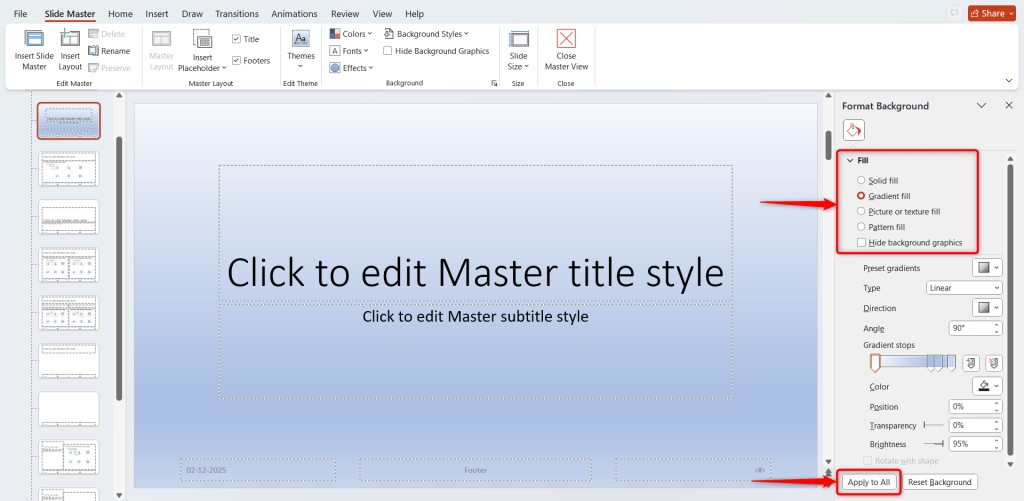Click the Rename layout icon

(x=93, y=51)
